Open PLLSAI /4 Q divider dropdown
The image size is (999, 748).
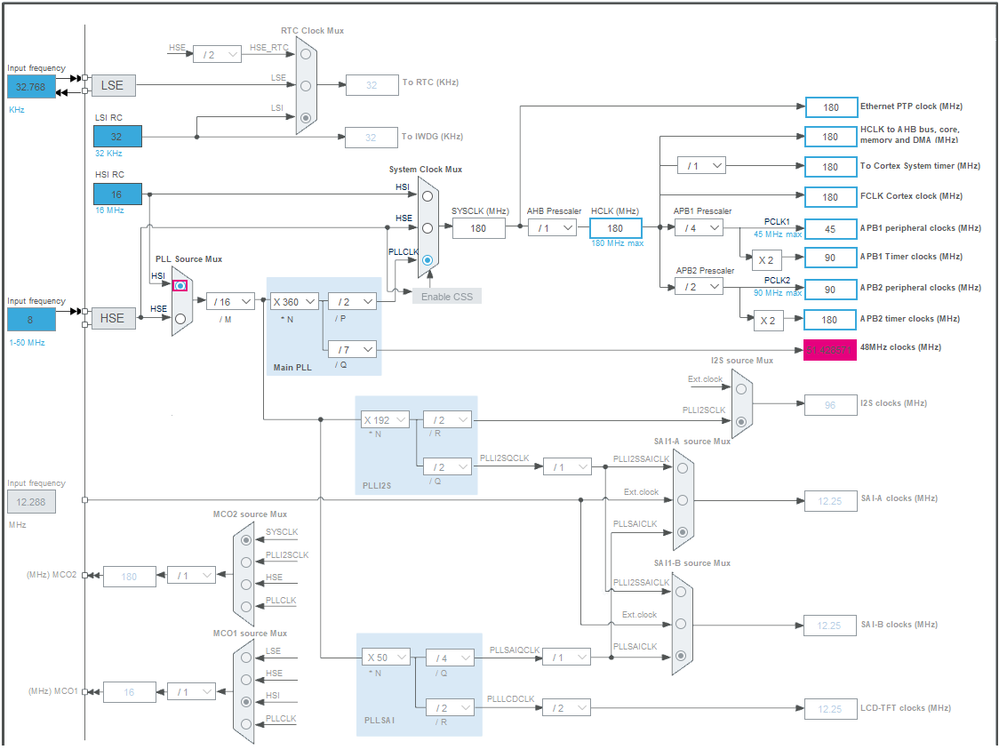click(450, 658)
